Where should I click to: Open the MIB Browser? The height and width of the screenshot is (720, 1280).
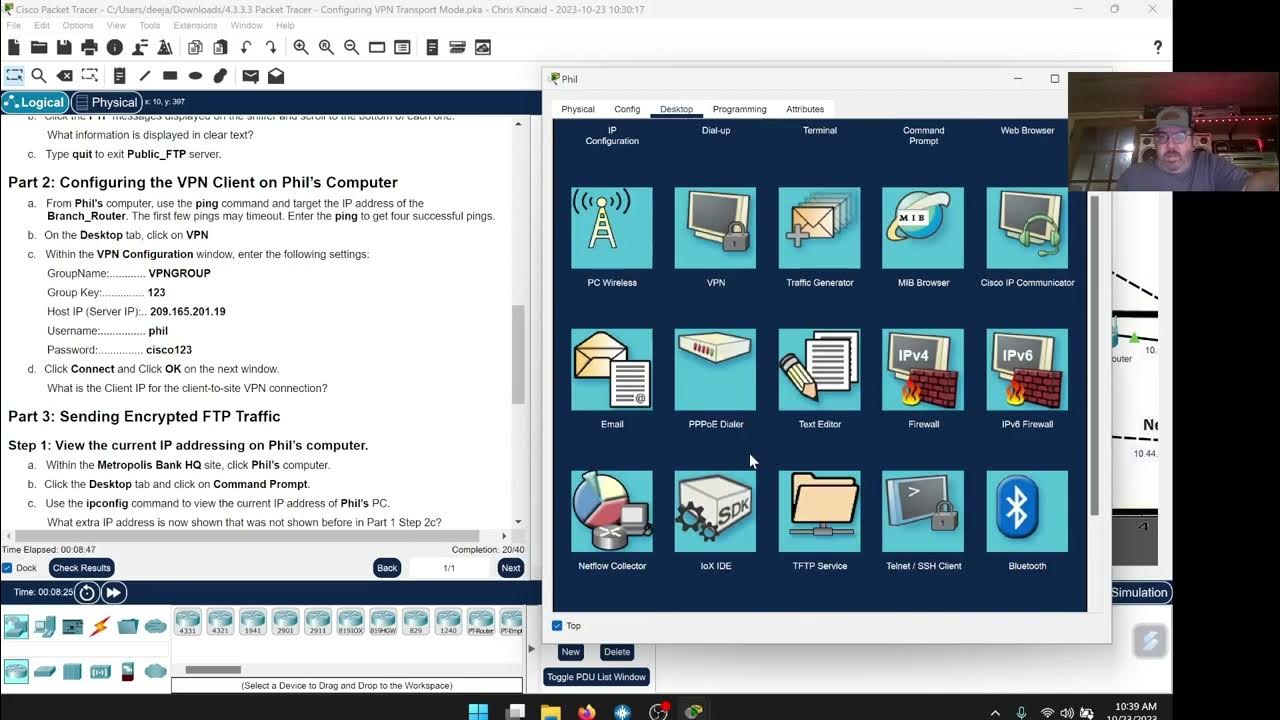923,228
